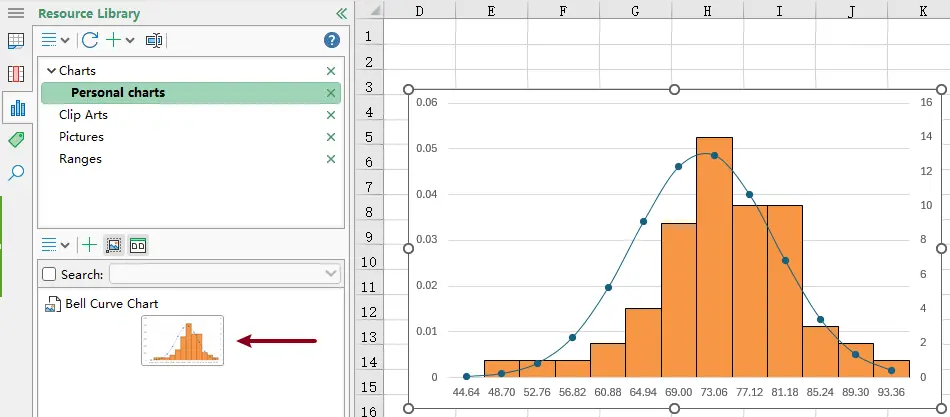Select the bar chart Resource Library sidebar icon
Viewport: 950px width, 417px height.
(16, 107)
